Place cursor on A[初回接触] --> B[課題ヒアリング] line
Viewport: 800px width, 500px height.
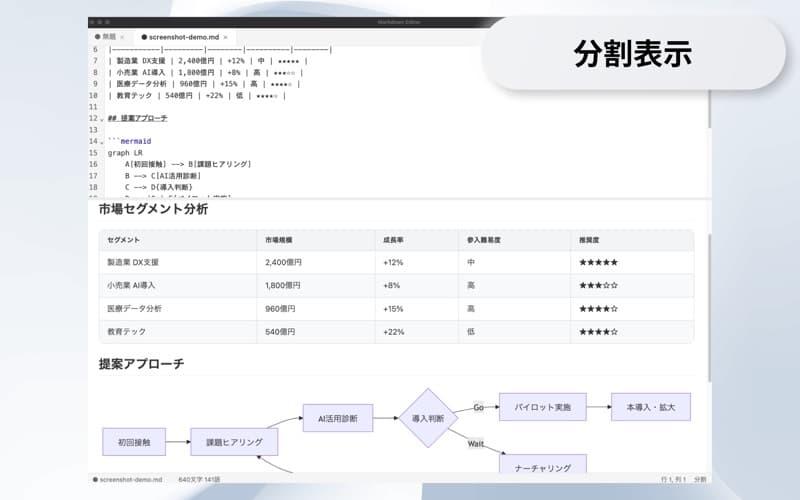[188, 164]
